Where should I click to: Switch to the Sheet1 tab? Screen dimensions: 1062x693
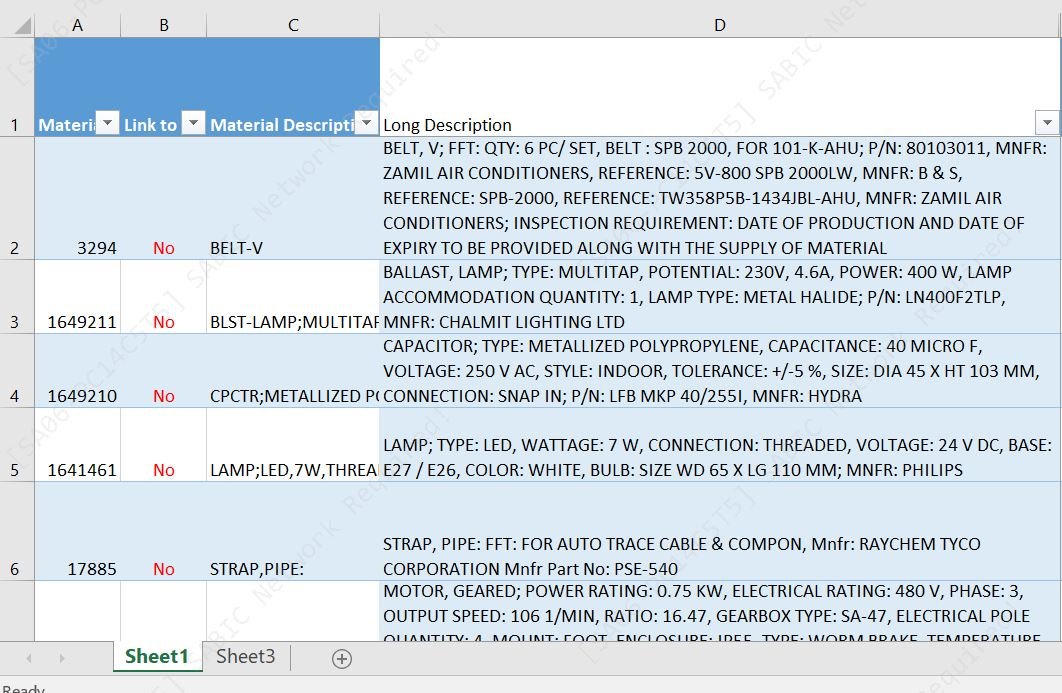point(157,656)
